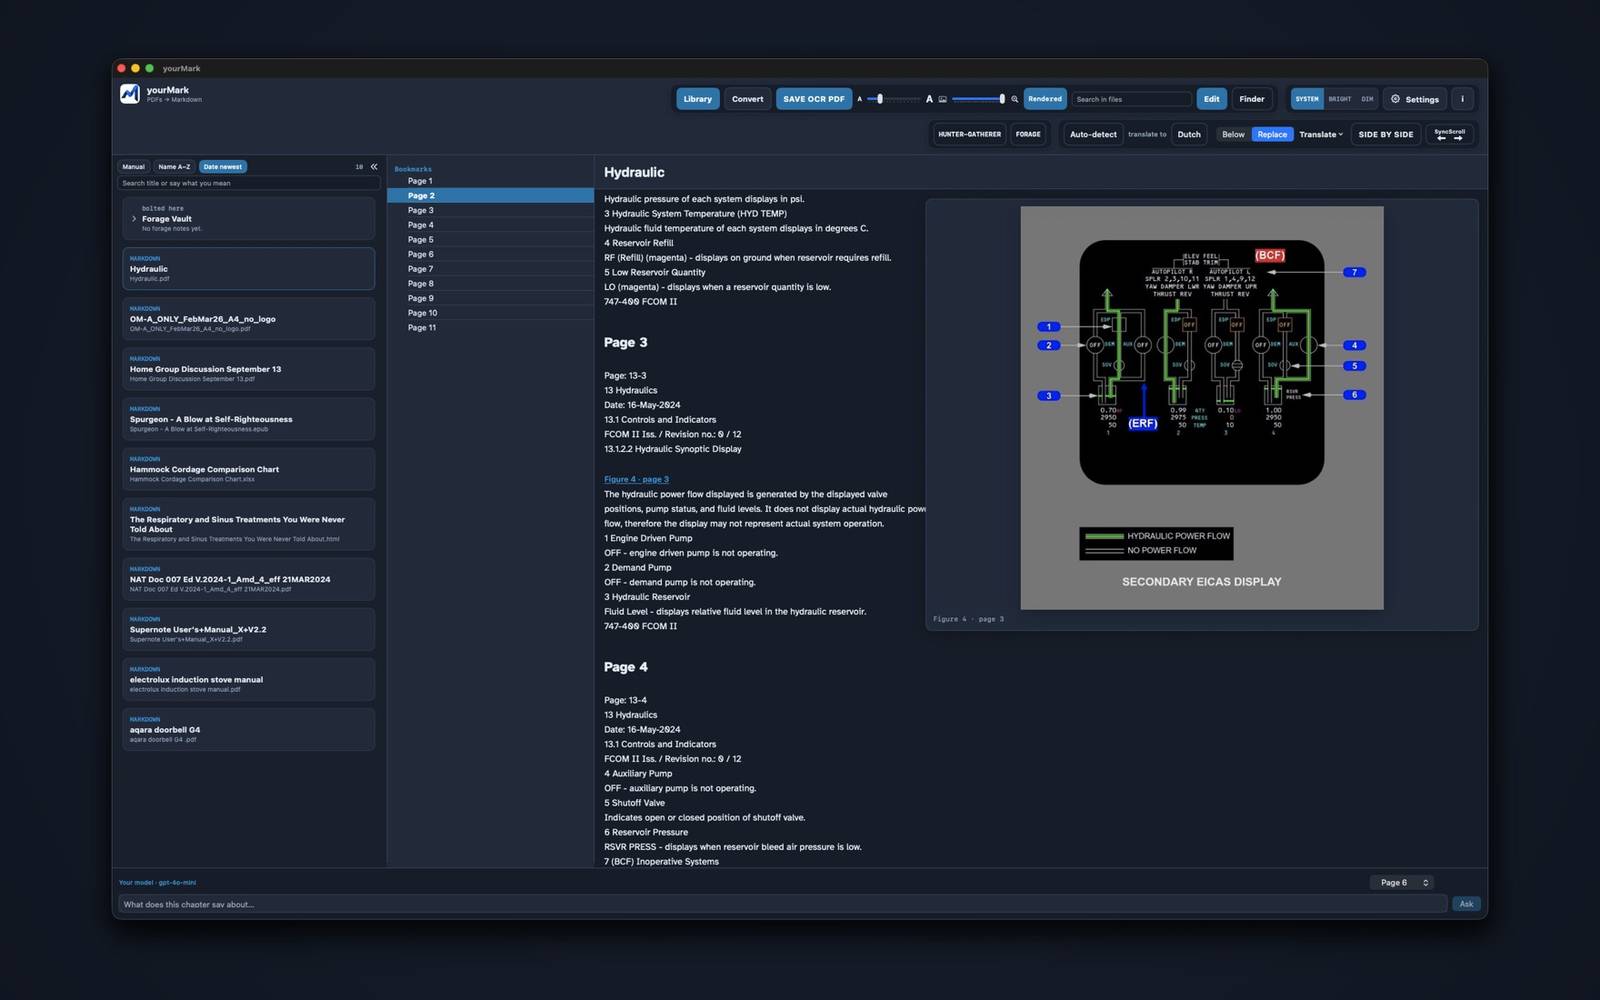
Task: Set translation placement to Below
Action: (1233, 134)
